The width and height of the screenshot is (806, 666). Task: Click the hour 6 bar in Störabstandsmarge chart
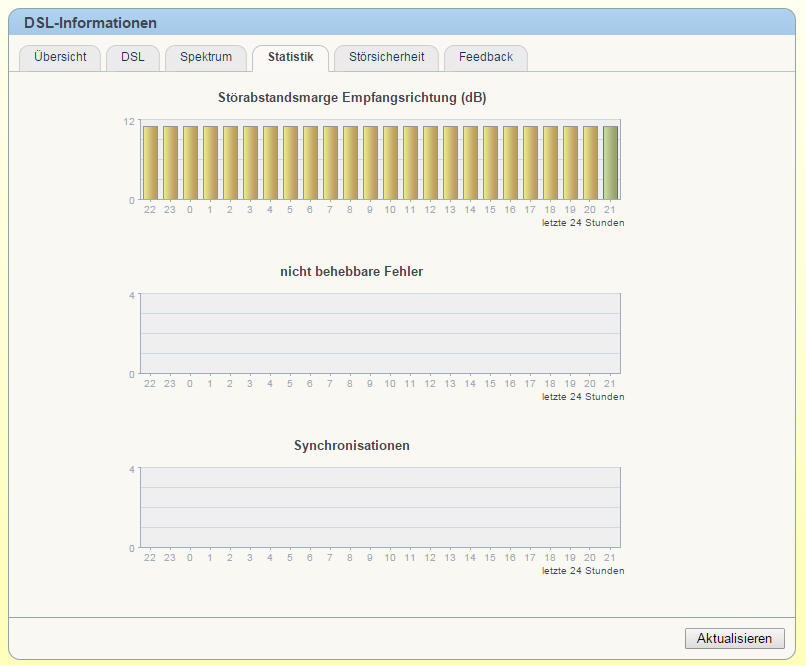[x=310, y=163]
